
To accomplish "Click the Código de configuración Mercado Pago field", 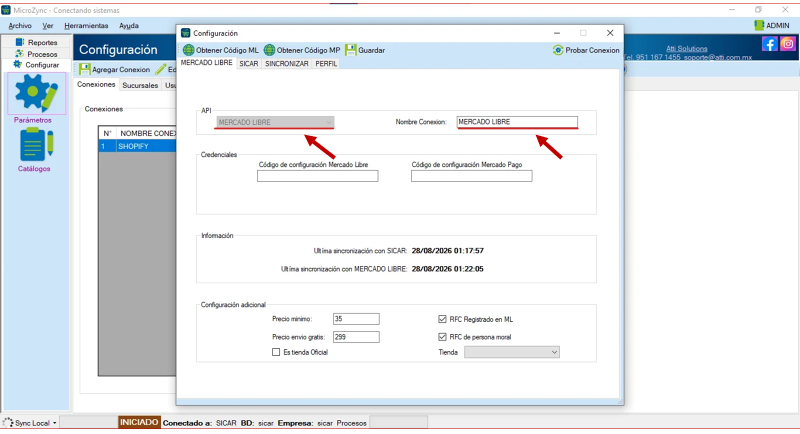I will coord(471,176).
